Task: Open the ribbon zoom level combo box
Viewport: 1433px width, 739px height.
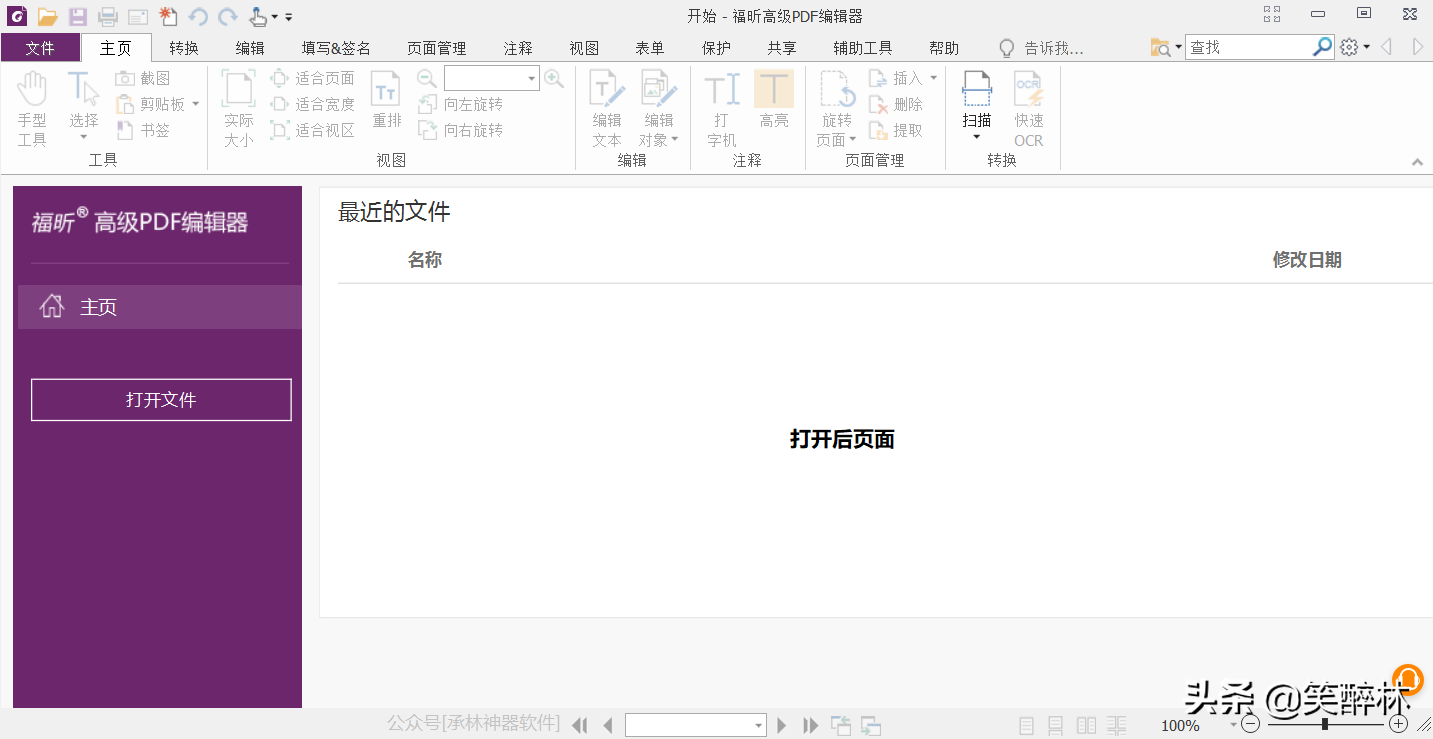Action: [x=492, y=78]
